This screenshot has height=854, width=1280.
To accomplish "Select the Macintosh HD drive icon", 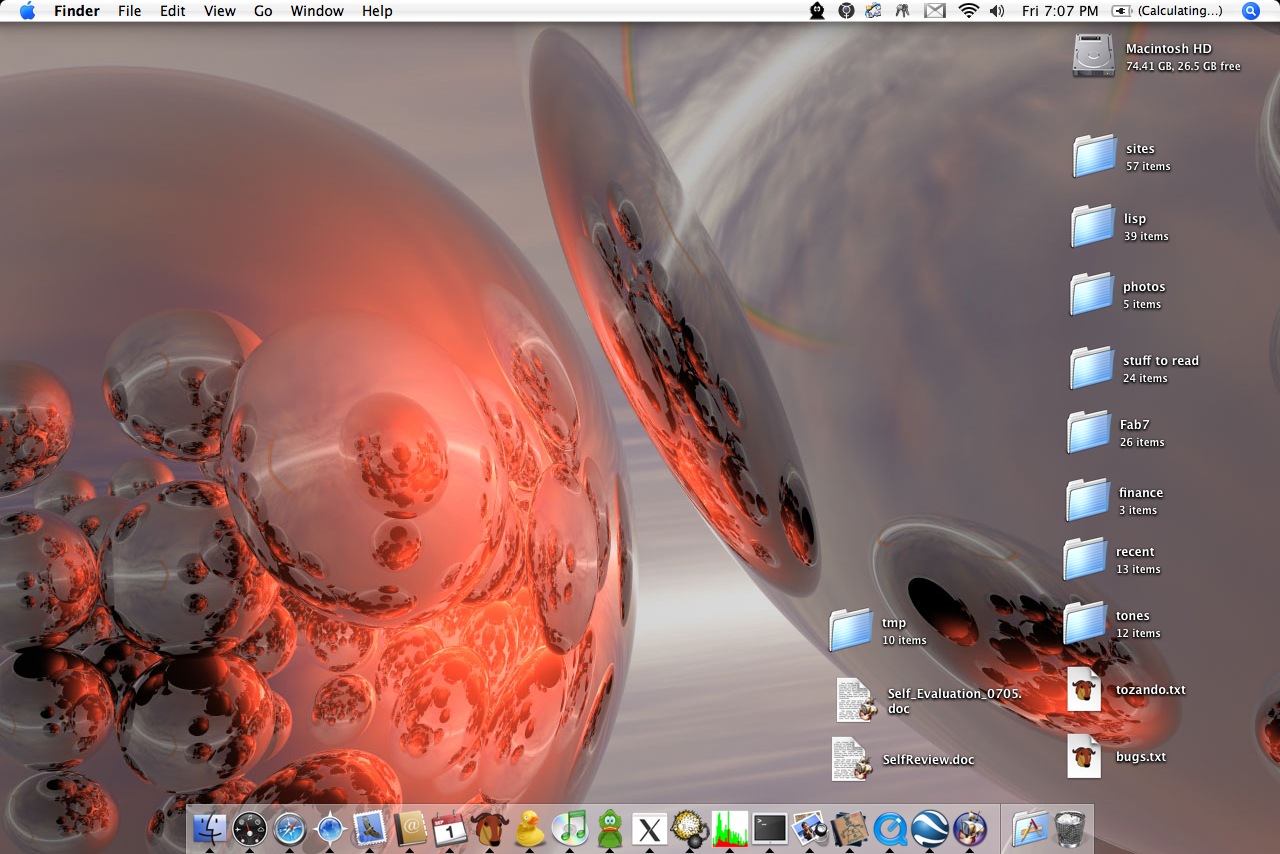I will click(x=1093, y=55).
